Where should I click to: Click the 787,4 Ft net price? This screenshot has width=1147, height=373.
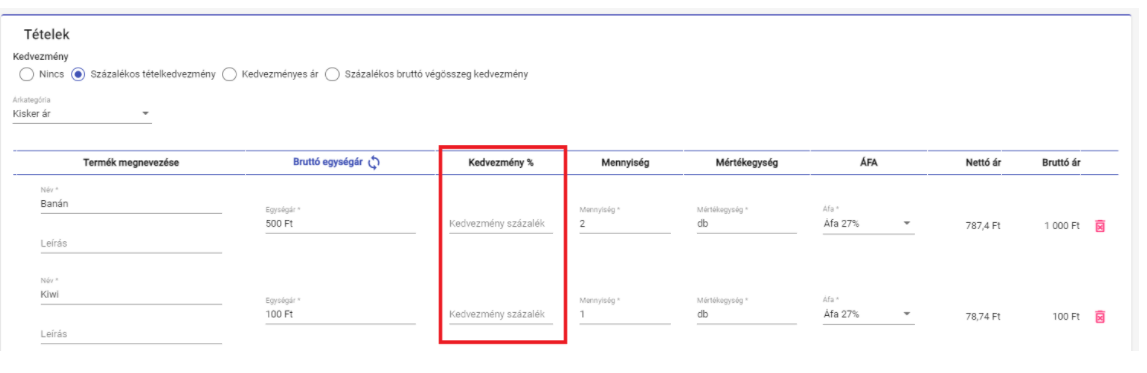click(x=983, y=226)
